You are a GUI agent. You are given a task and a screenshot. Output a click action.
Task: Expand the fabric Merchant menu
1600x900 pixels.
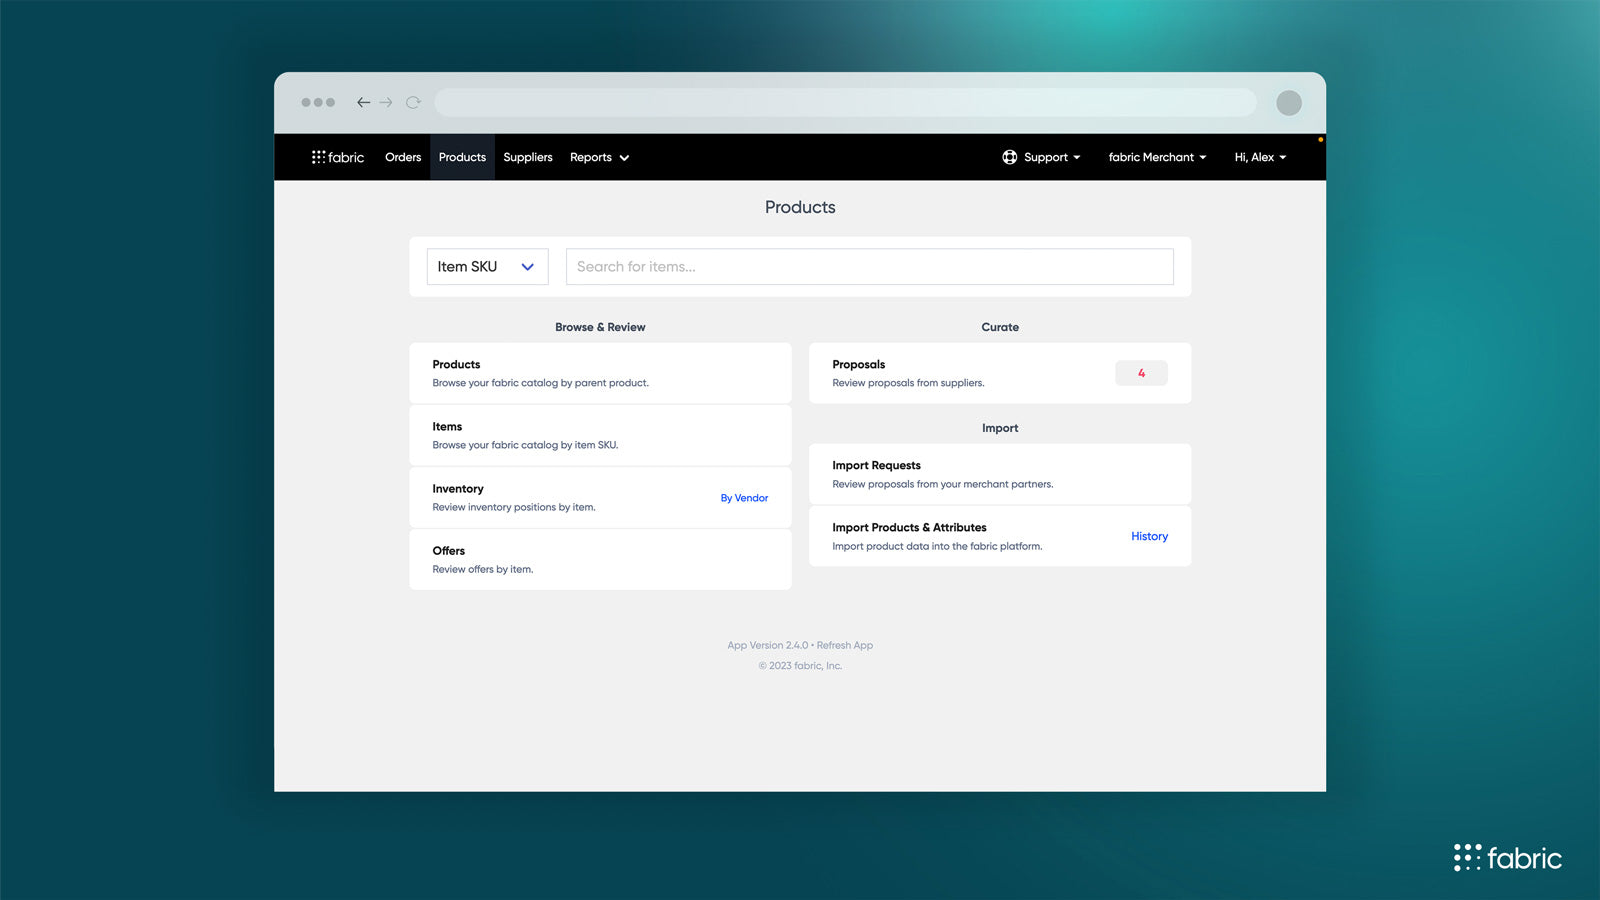1157,157
